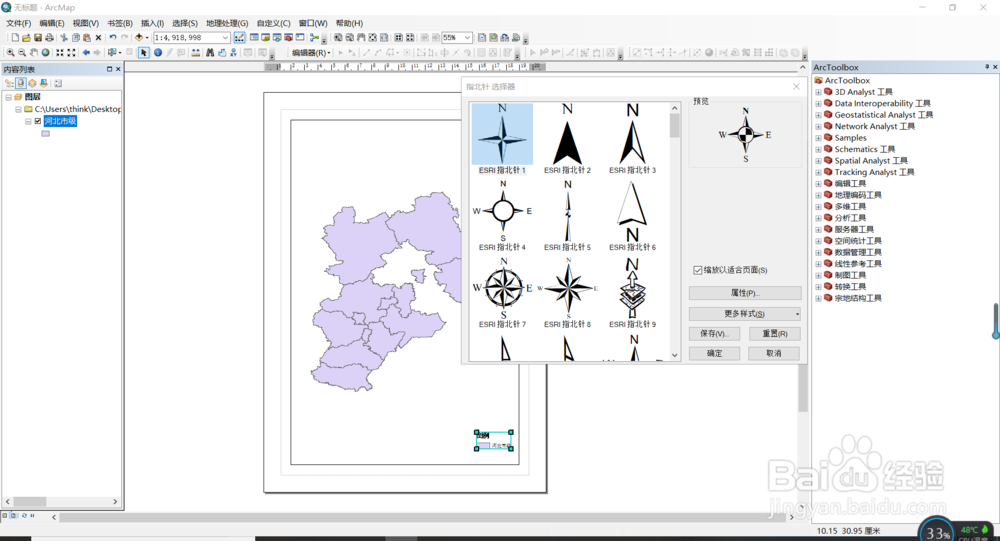Click the Cut scissors icon
Viewport: 1000px width, 541px height.
coord(64,38)
